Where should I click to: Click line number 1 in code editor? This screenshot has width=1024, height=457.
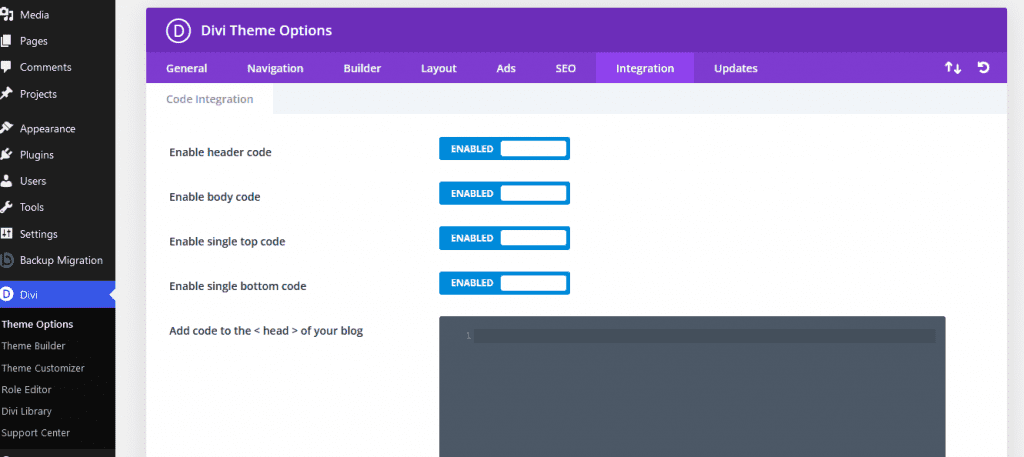468,336
